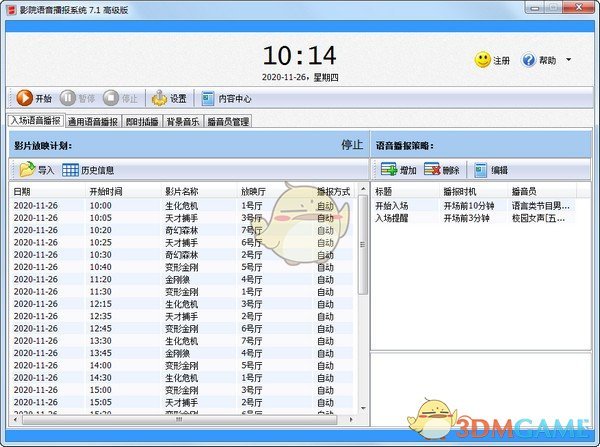The image size is (600, 447).
Task: Stop broadcasting with the 停止 toolbar button
Action: (x=120, y=98)
